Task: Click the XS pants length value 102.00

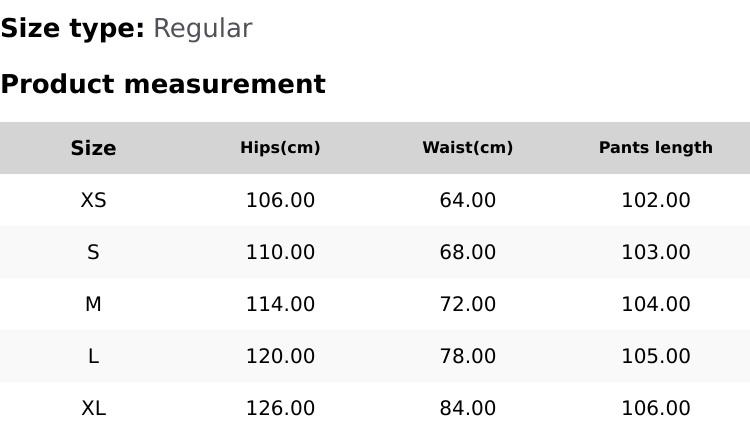Action: coord(655,200)
